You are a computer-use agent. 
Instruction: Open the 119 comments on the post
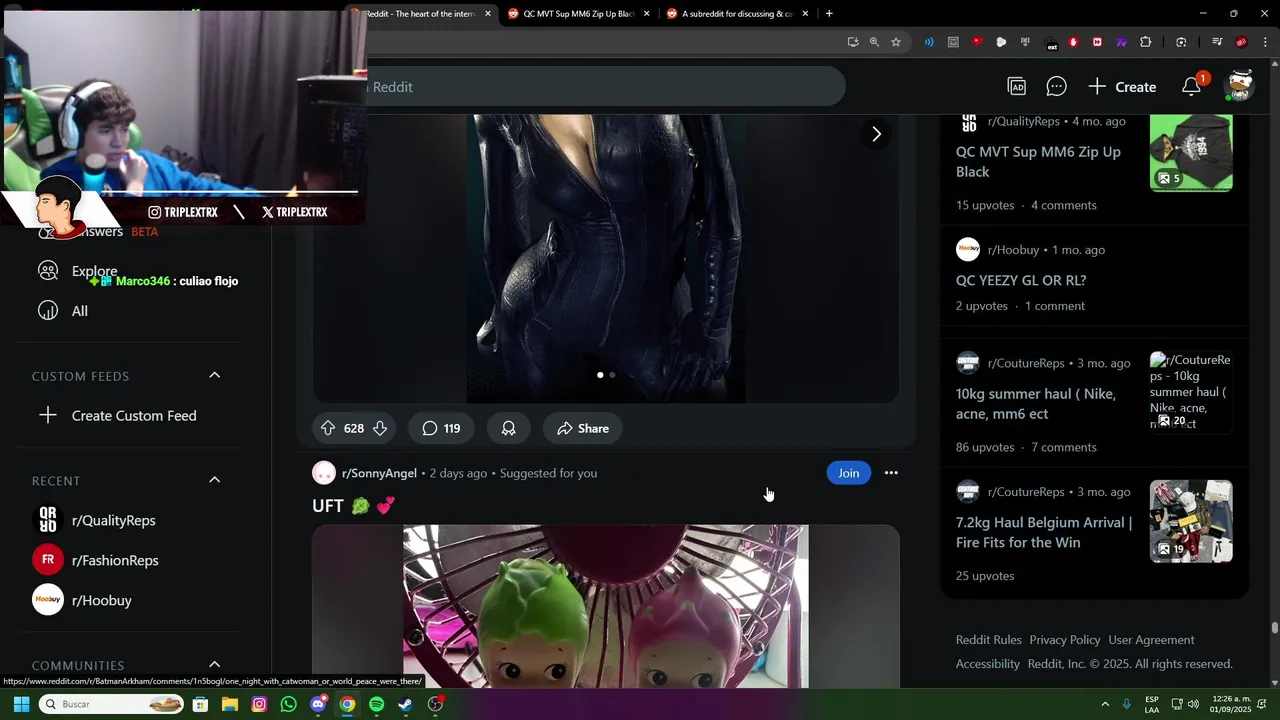click(x=441, y=428)
